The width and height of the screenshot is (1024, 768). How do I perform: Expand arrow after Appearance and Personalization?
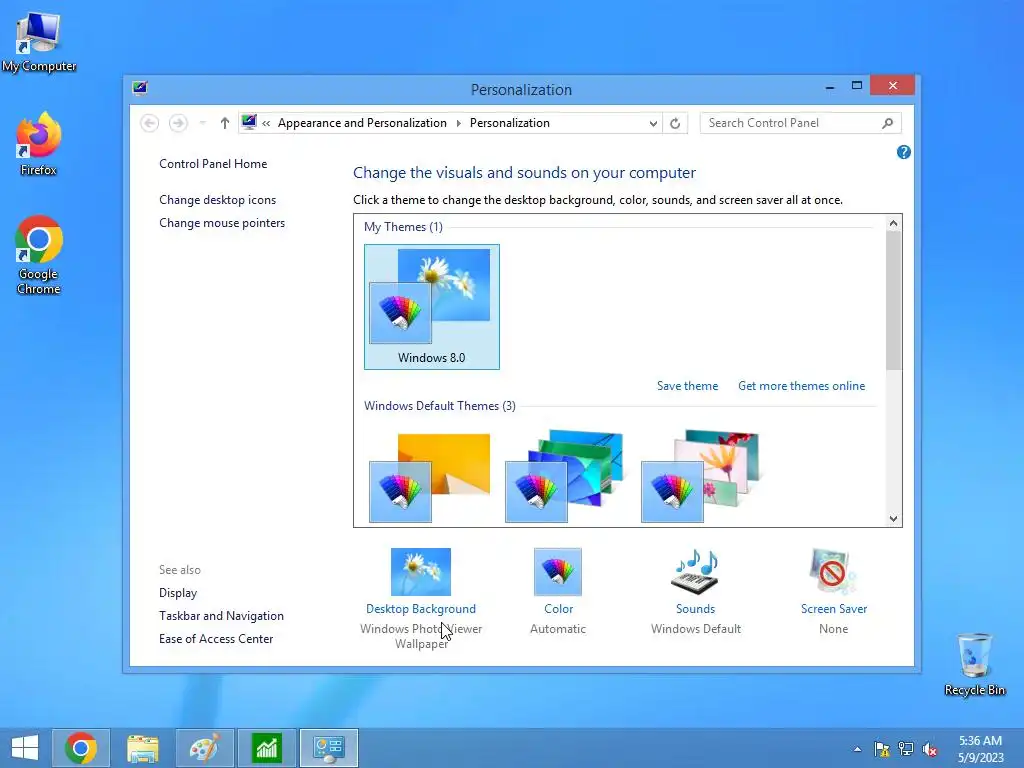coord(458,123)
